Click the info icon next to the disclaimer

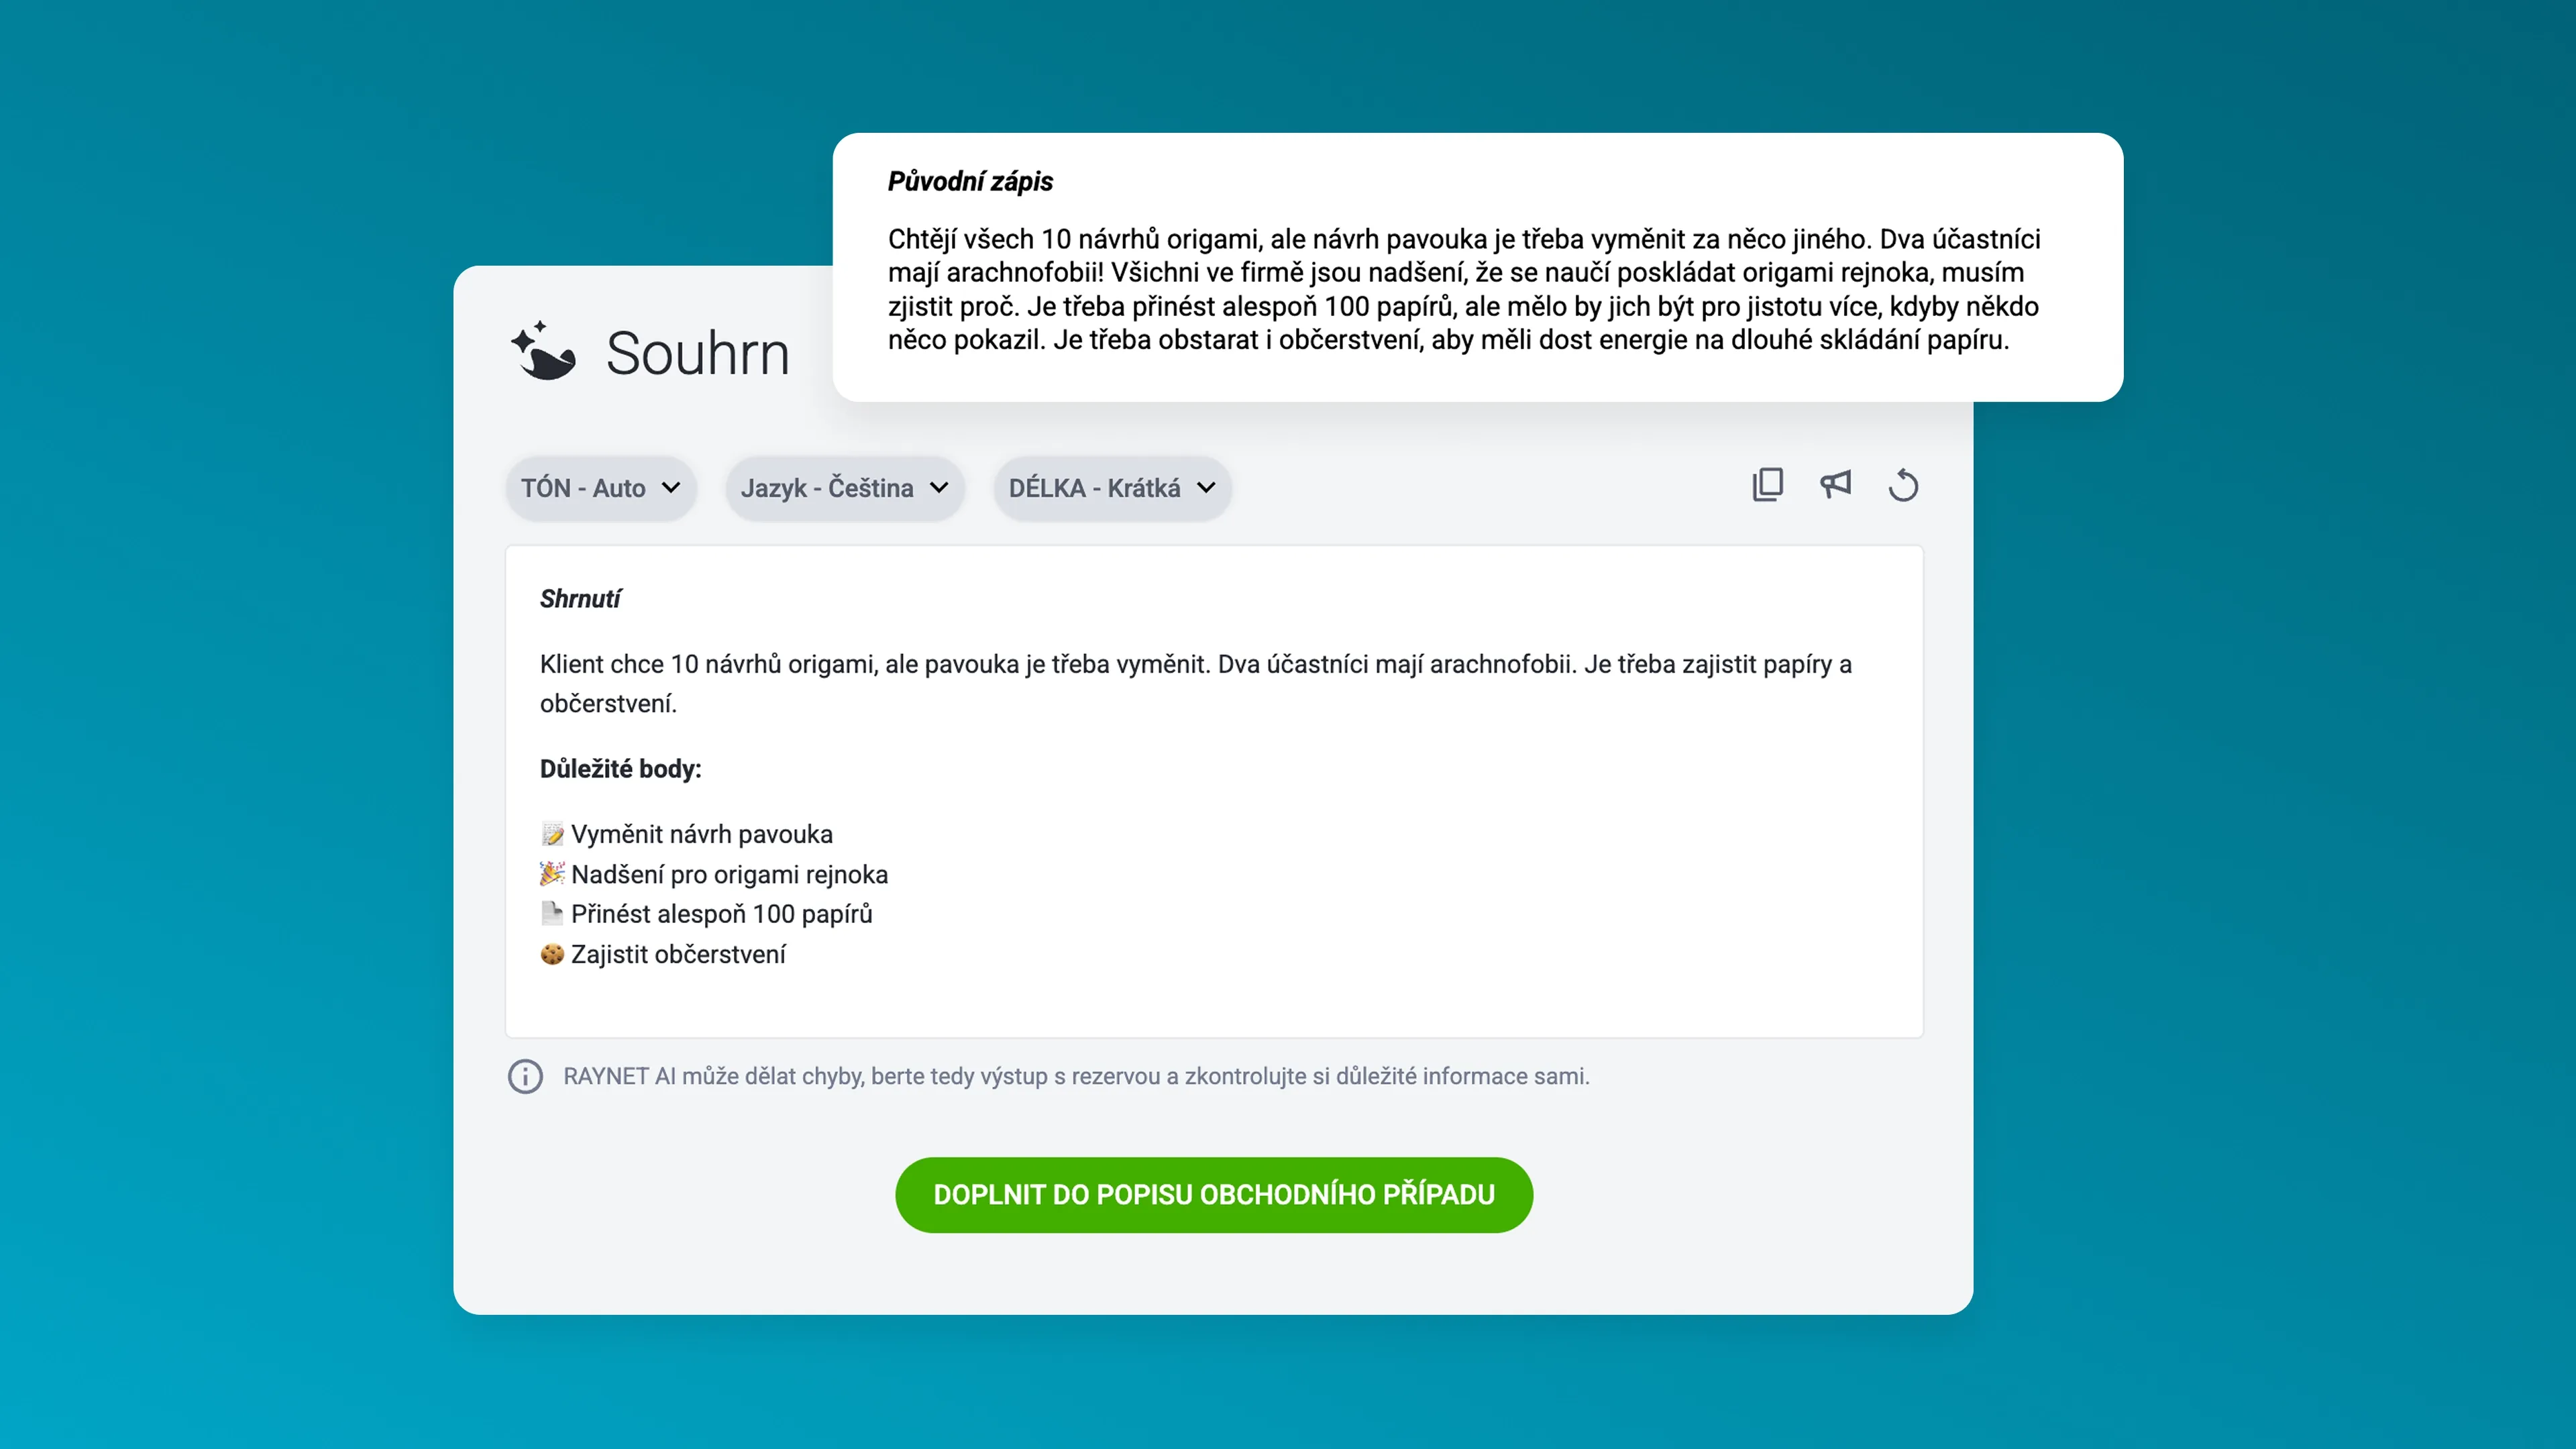[x=525, y=1077]
